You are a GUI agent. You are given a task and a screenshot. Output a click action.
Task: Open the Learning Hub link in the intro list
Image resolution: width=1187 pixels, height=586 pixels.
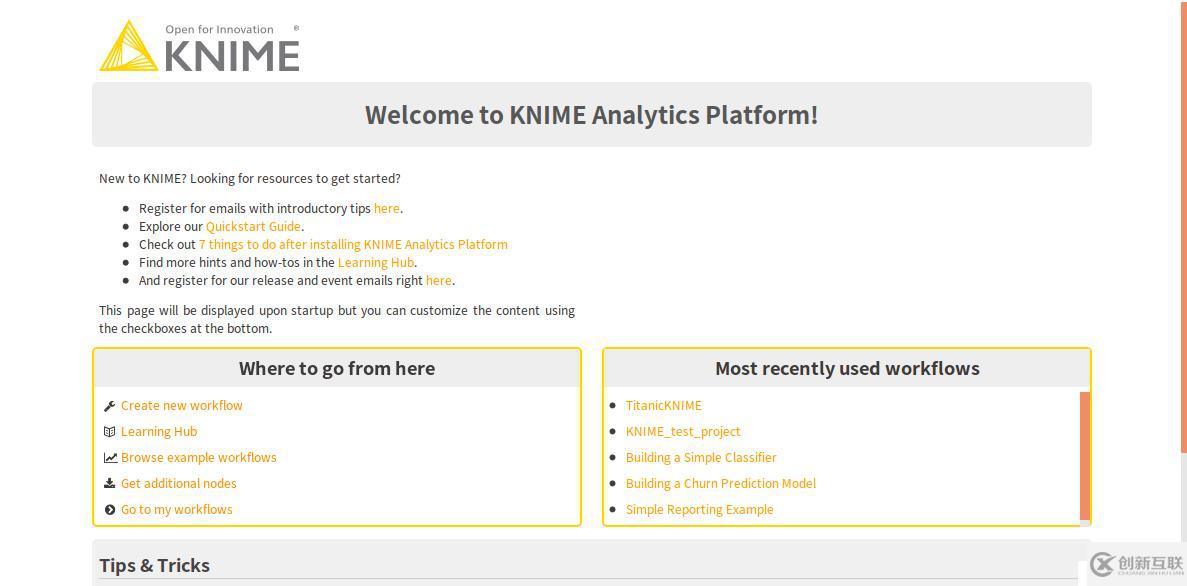(375, 263)
